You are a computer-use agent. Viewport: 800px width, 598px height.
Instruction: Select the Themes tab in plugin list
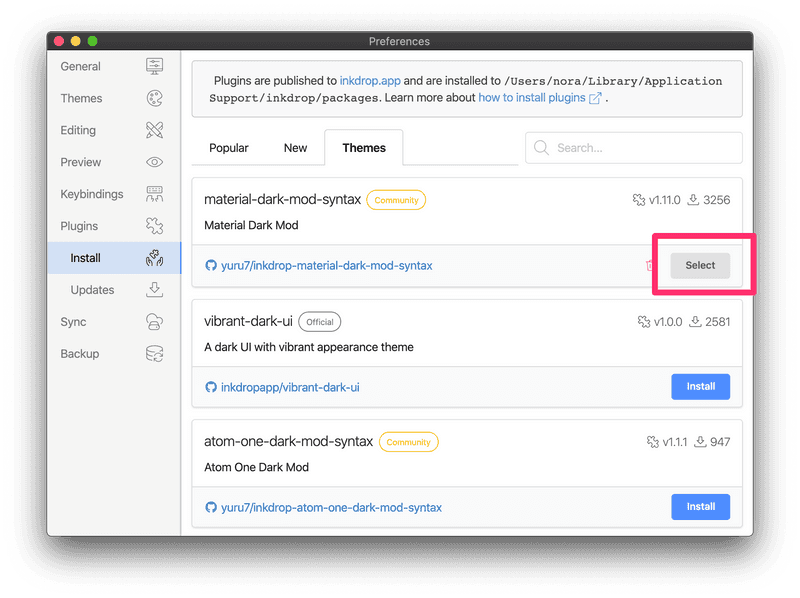[x=364, y=148]
